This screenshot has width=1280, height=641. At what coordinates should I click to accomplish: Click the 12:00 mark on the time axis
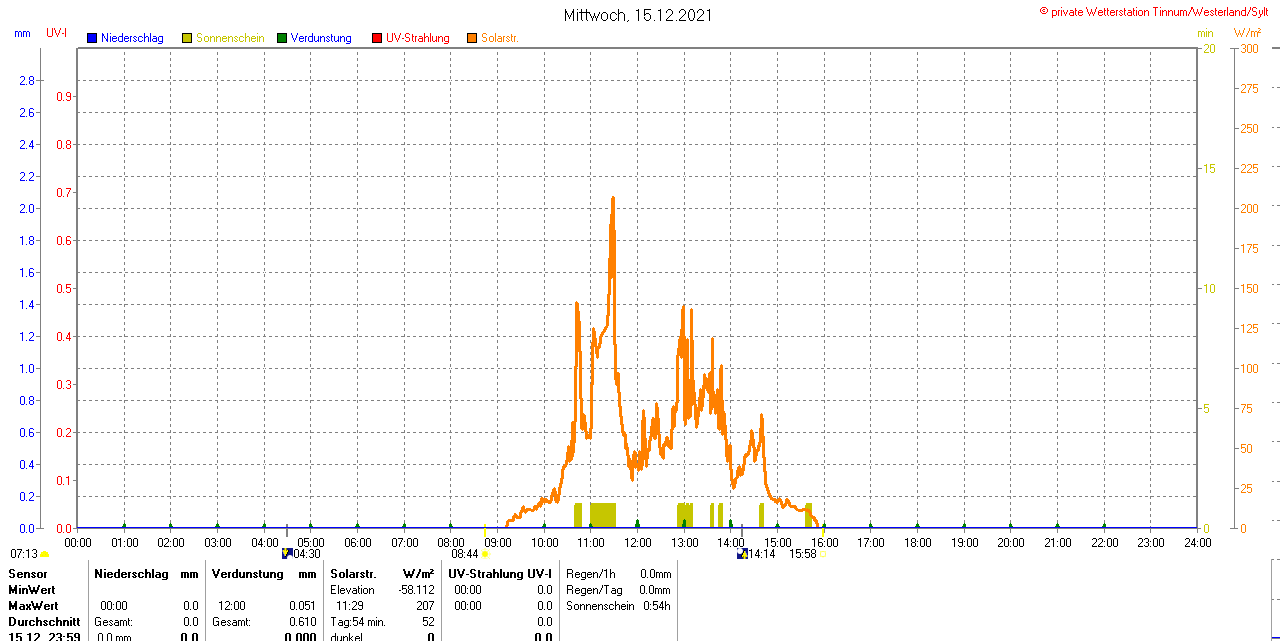(638, 542)
